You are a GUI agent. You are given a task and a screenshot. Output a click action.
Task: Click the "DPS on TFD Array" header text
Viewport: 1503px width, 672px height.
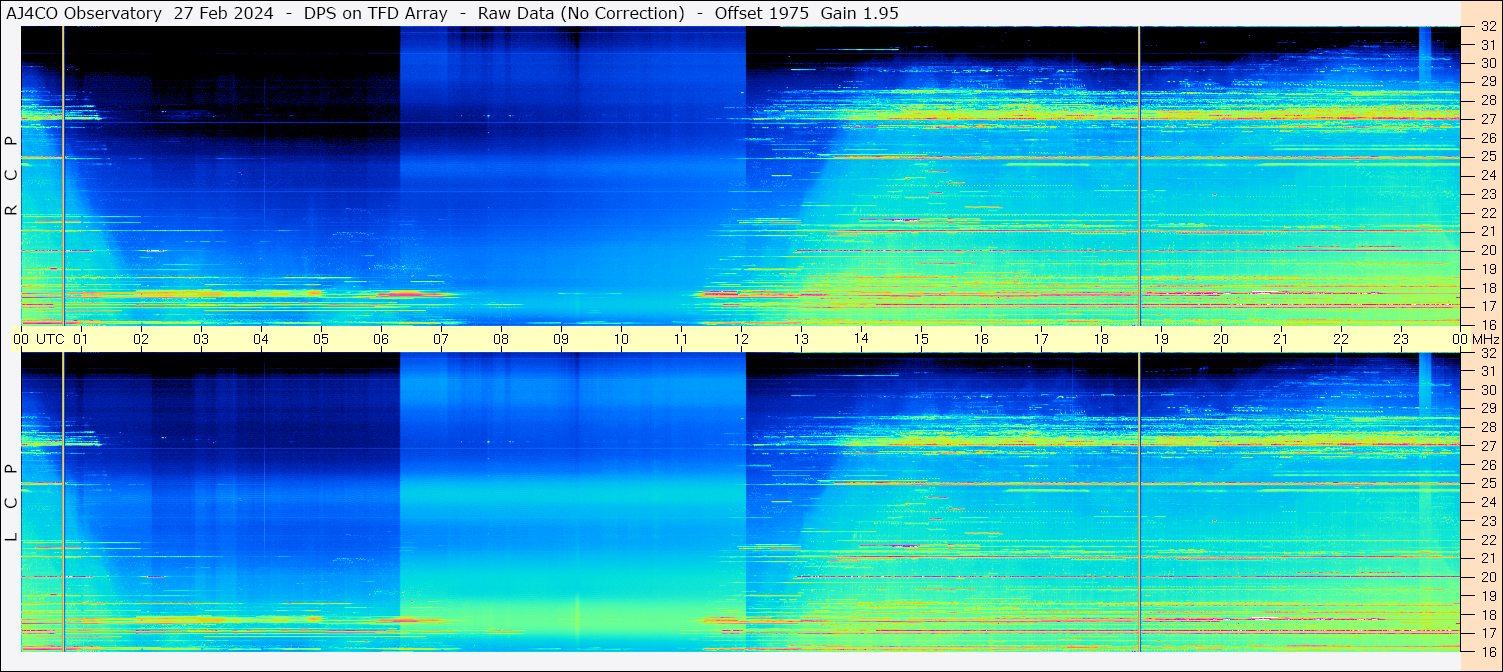click(x=376, y=13)
